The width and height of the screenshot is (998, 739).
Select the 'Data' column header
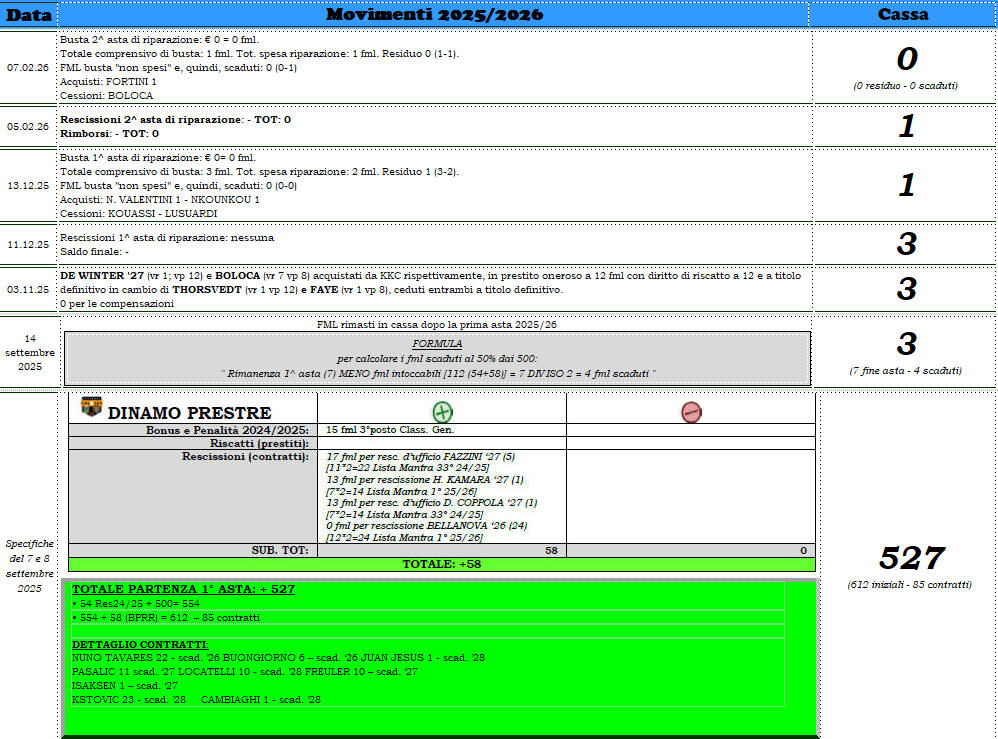click(29, 14)
